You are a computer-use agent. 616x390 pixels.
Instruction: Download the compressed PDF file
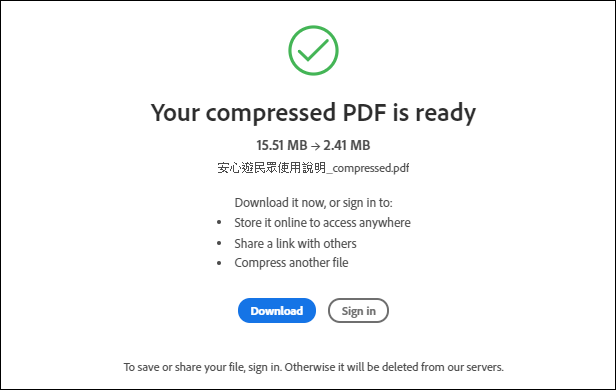[277, 311]
